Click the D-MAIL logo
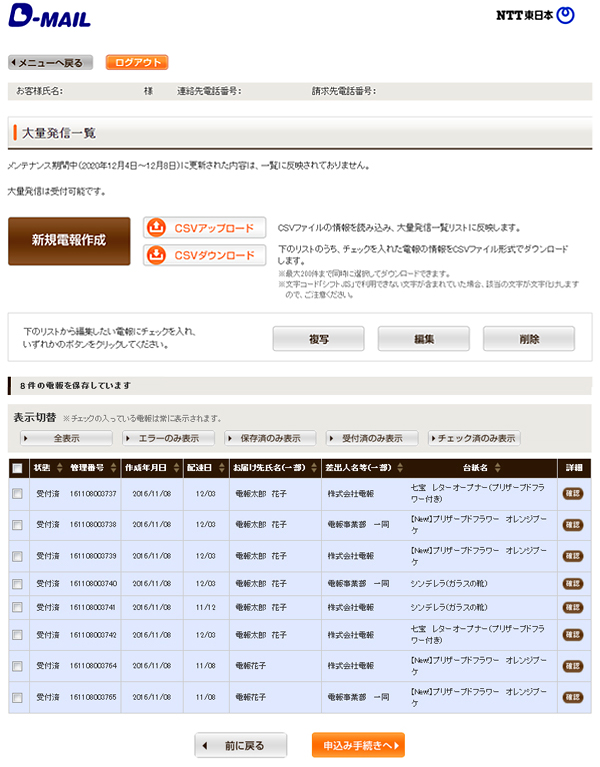The height and width of the screenshot is (767, 600). pyautogui.click(x=49, y=15)
